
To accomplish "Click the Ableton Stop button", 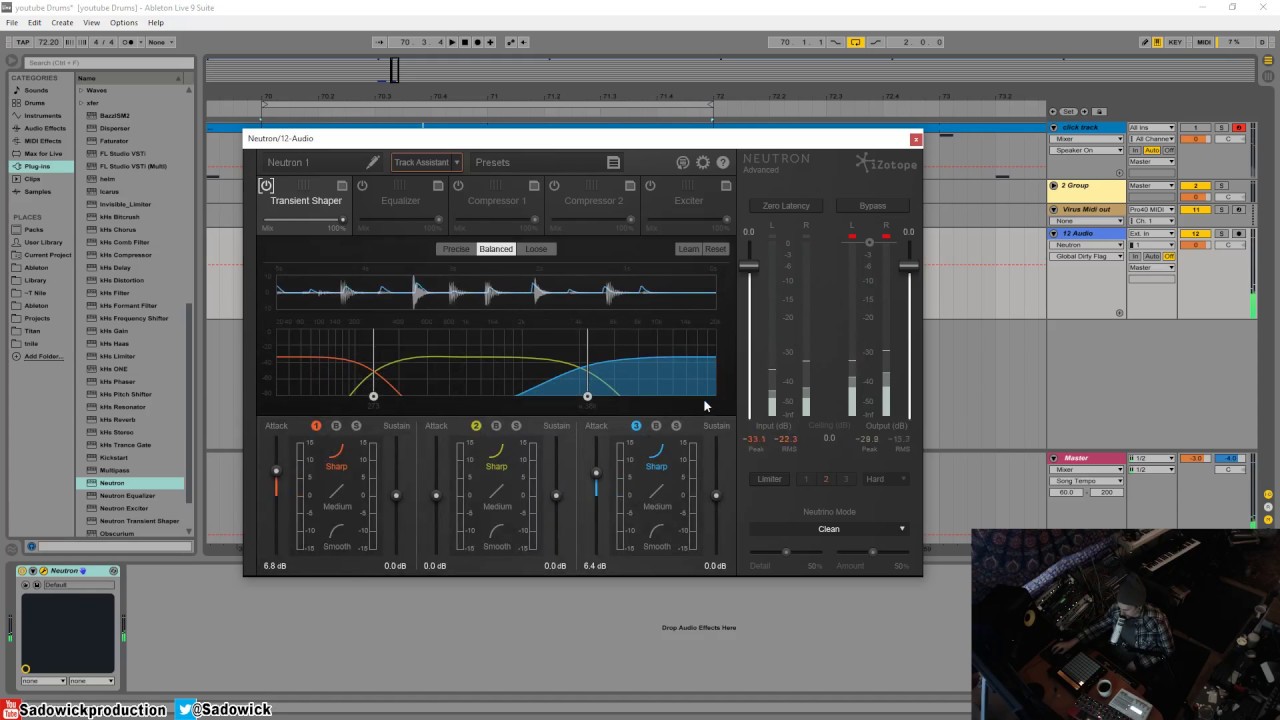I will click(464, 42).
